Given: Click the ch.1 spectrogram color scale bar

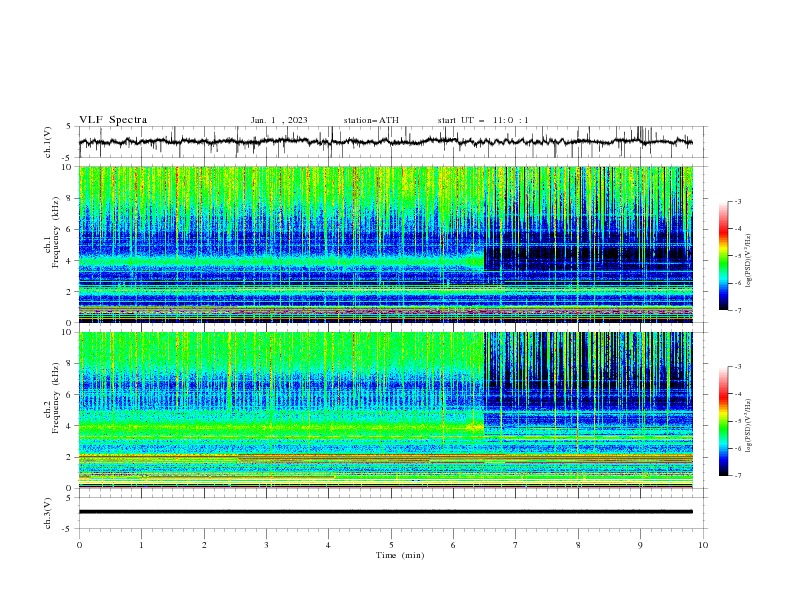Looking at the screenshot, I should [x=723, y=255].
